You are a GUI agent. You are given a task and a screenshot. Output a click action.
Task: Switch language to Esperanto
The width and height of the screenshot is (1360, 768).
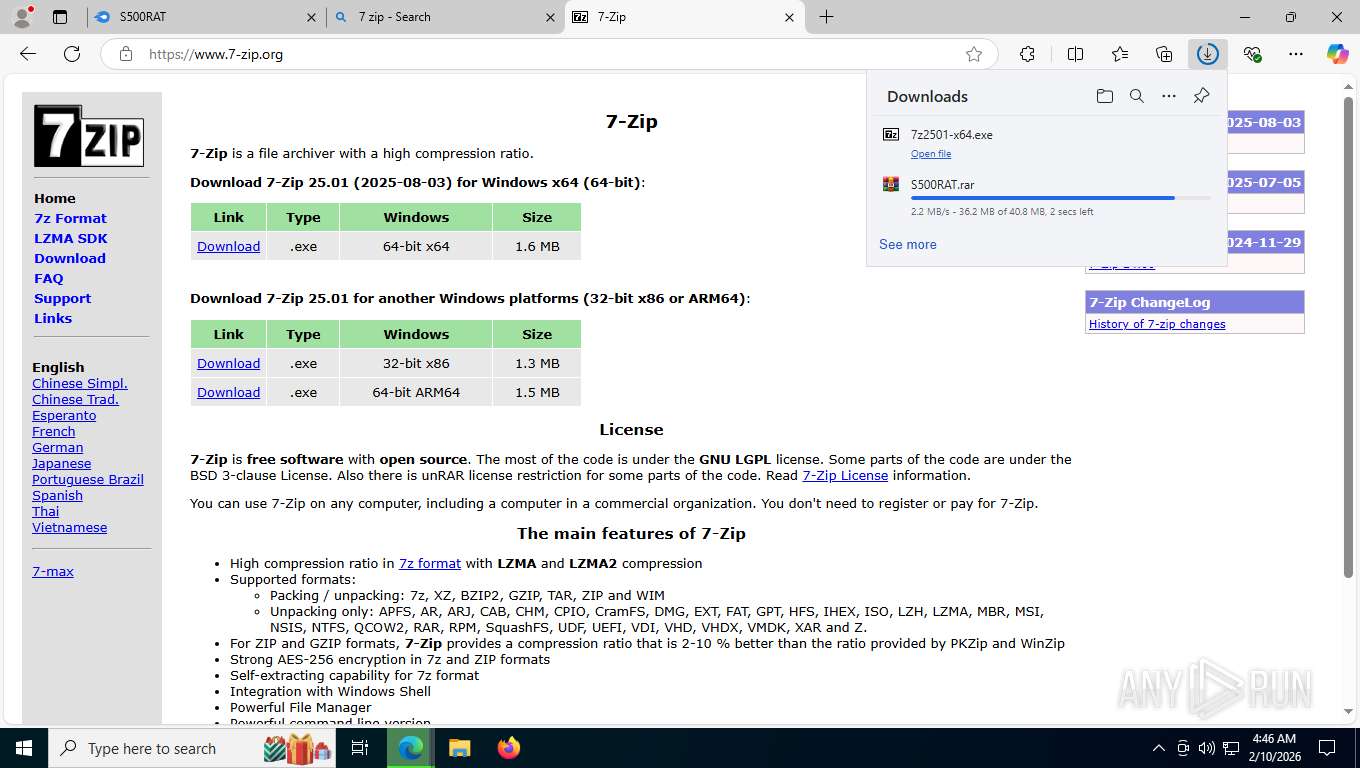(64, 415)
